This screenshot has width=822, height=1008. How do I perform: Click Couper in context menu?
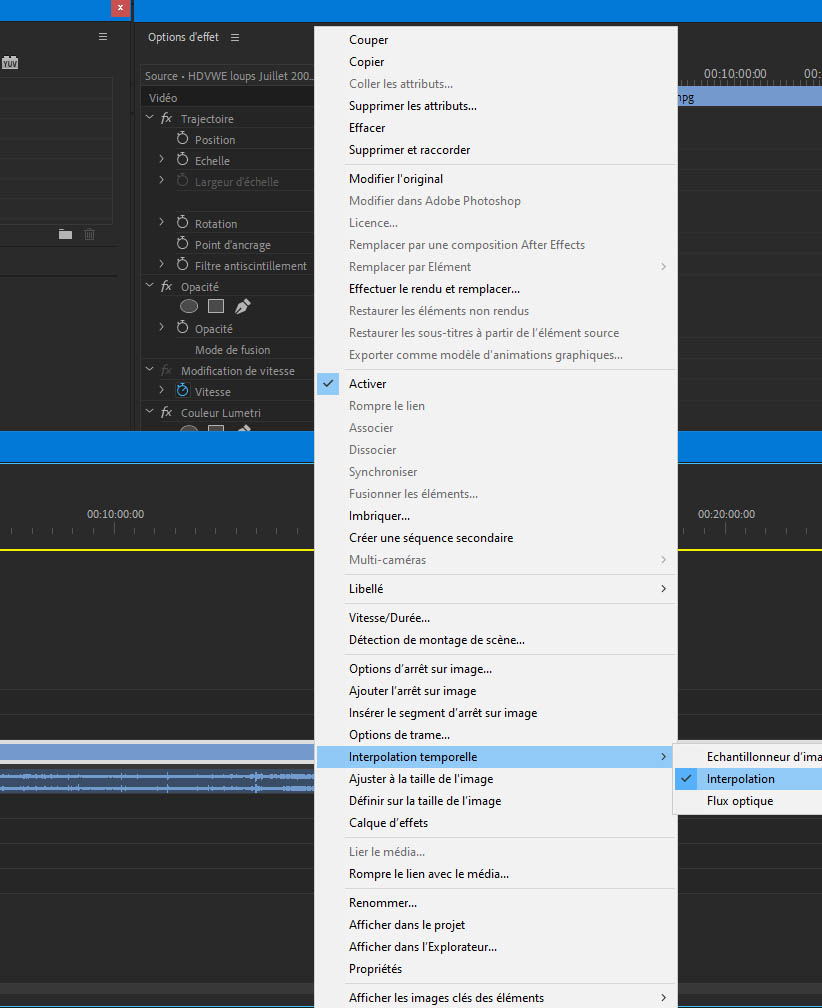[496, 40]
